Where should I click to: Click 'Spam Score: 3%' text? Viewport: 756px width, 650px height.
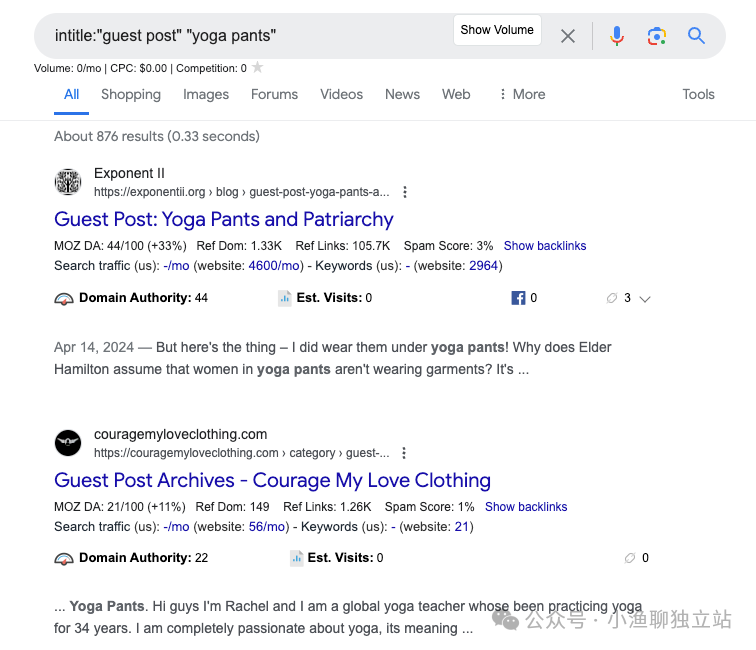448,246
